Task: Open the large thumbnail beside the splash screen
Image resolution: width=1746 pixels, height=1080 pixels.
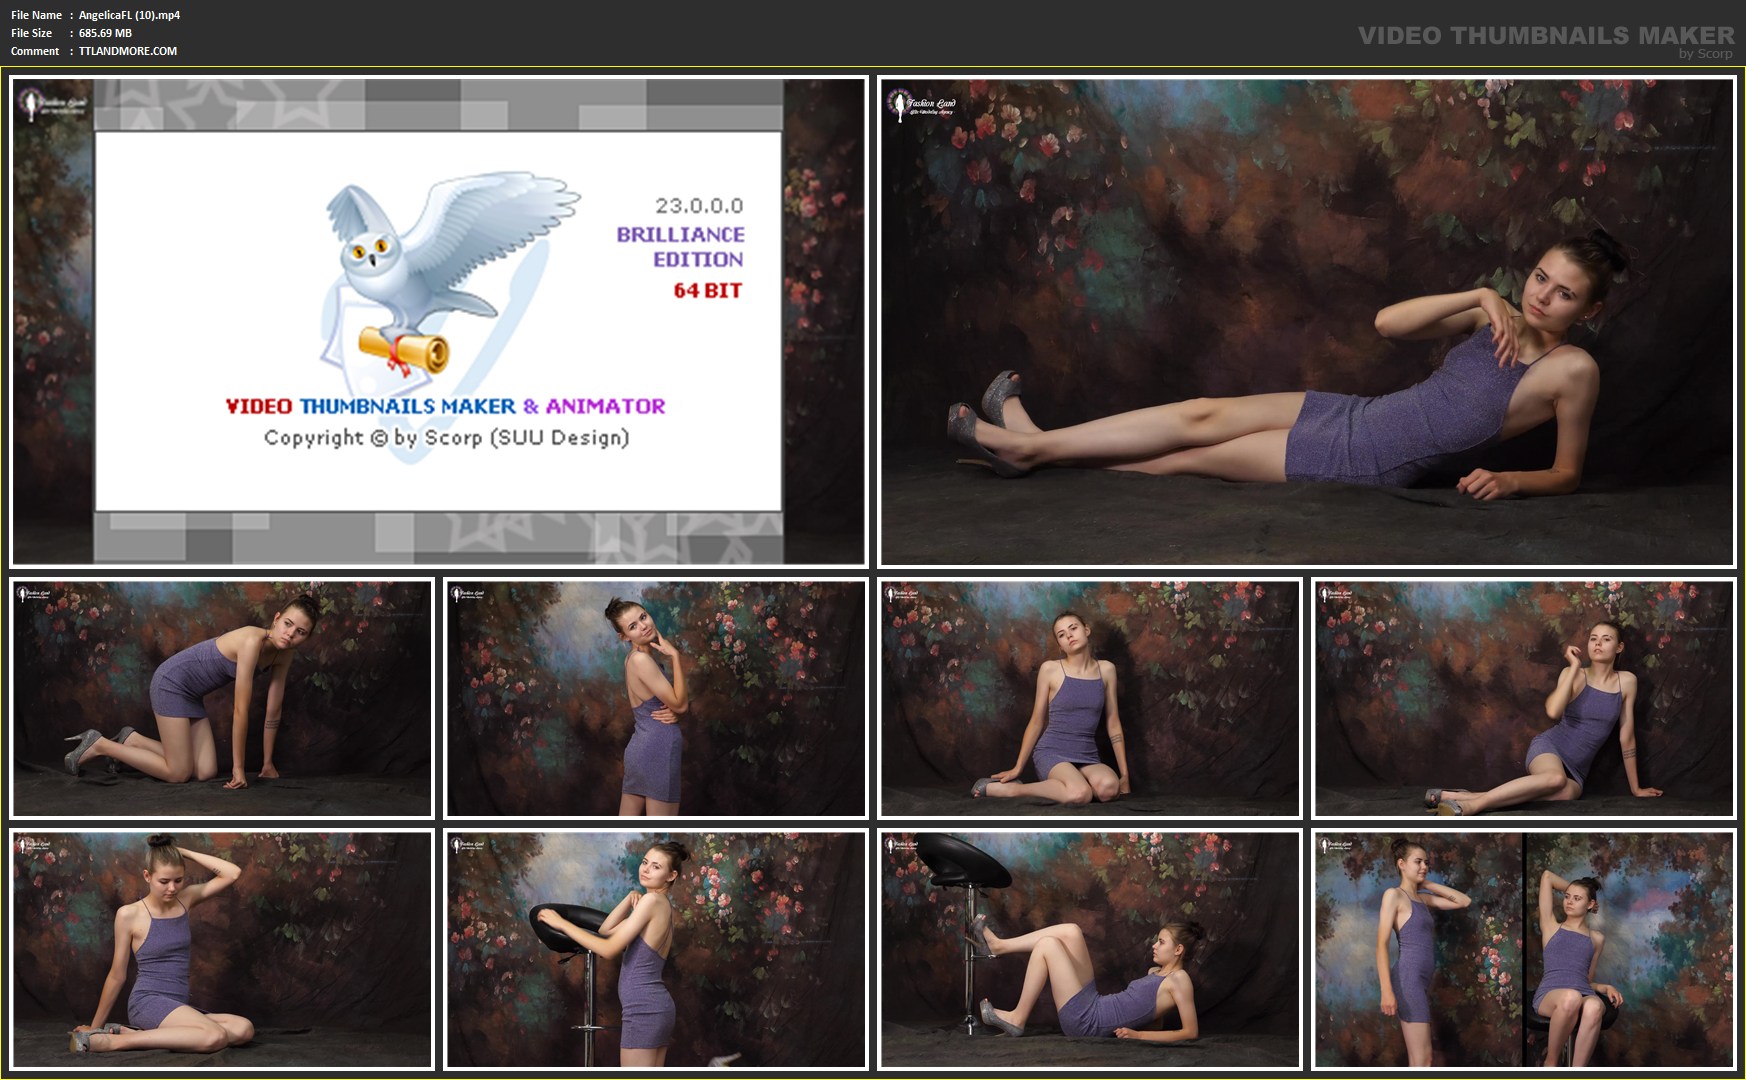Action: pyautogui.click(x=1306, y=322)
